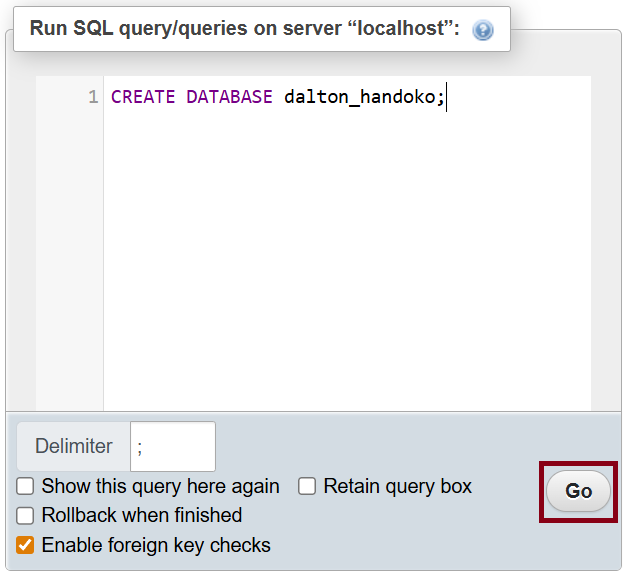Click the CREATE keyword in the query
The image size is (623, 572).
pos(143,97)
